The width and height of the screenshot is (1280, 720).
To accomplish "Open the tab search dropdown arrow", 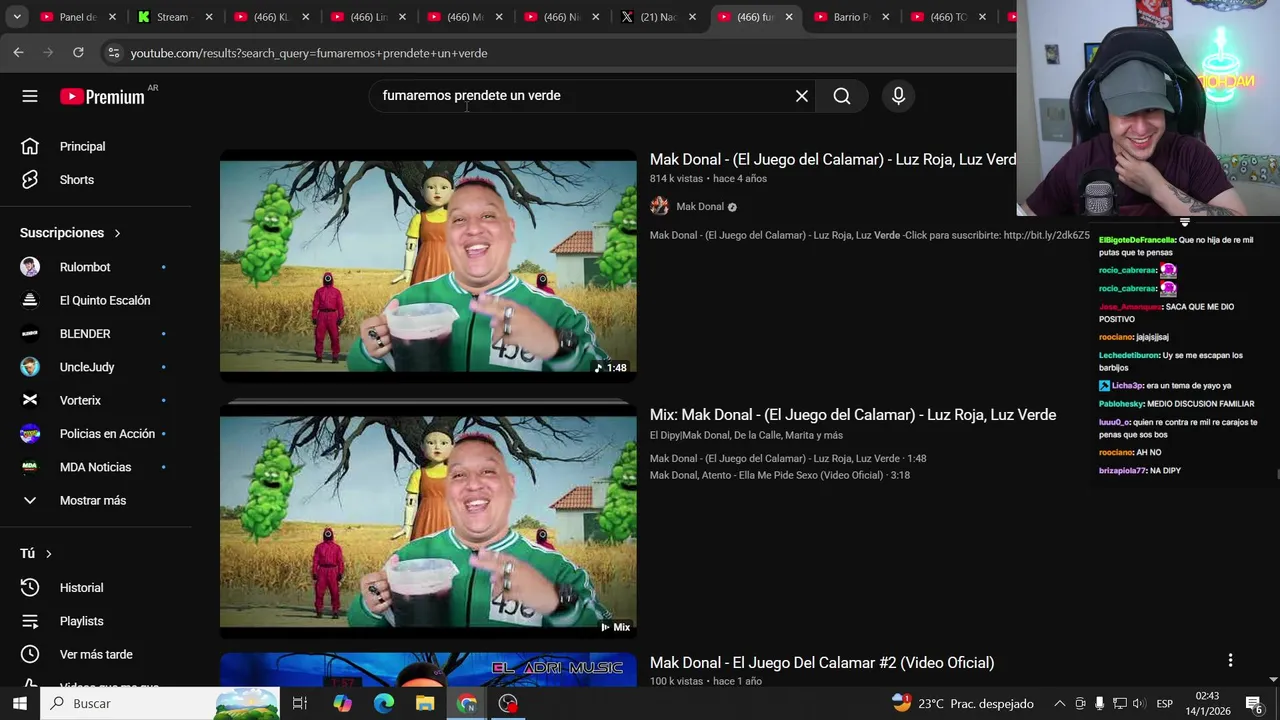I will pos(17,17).
